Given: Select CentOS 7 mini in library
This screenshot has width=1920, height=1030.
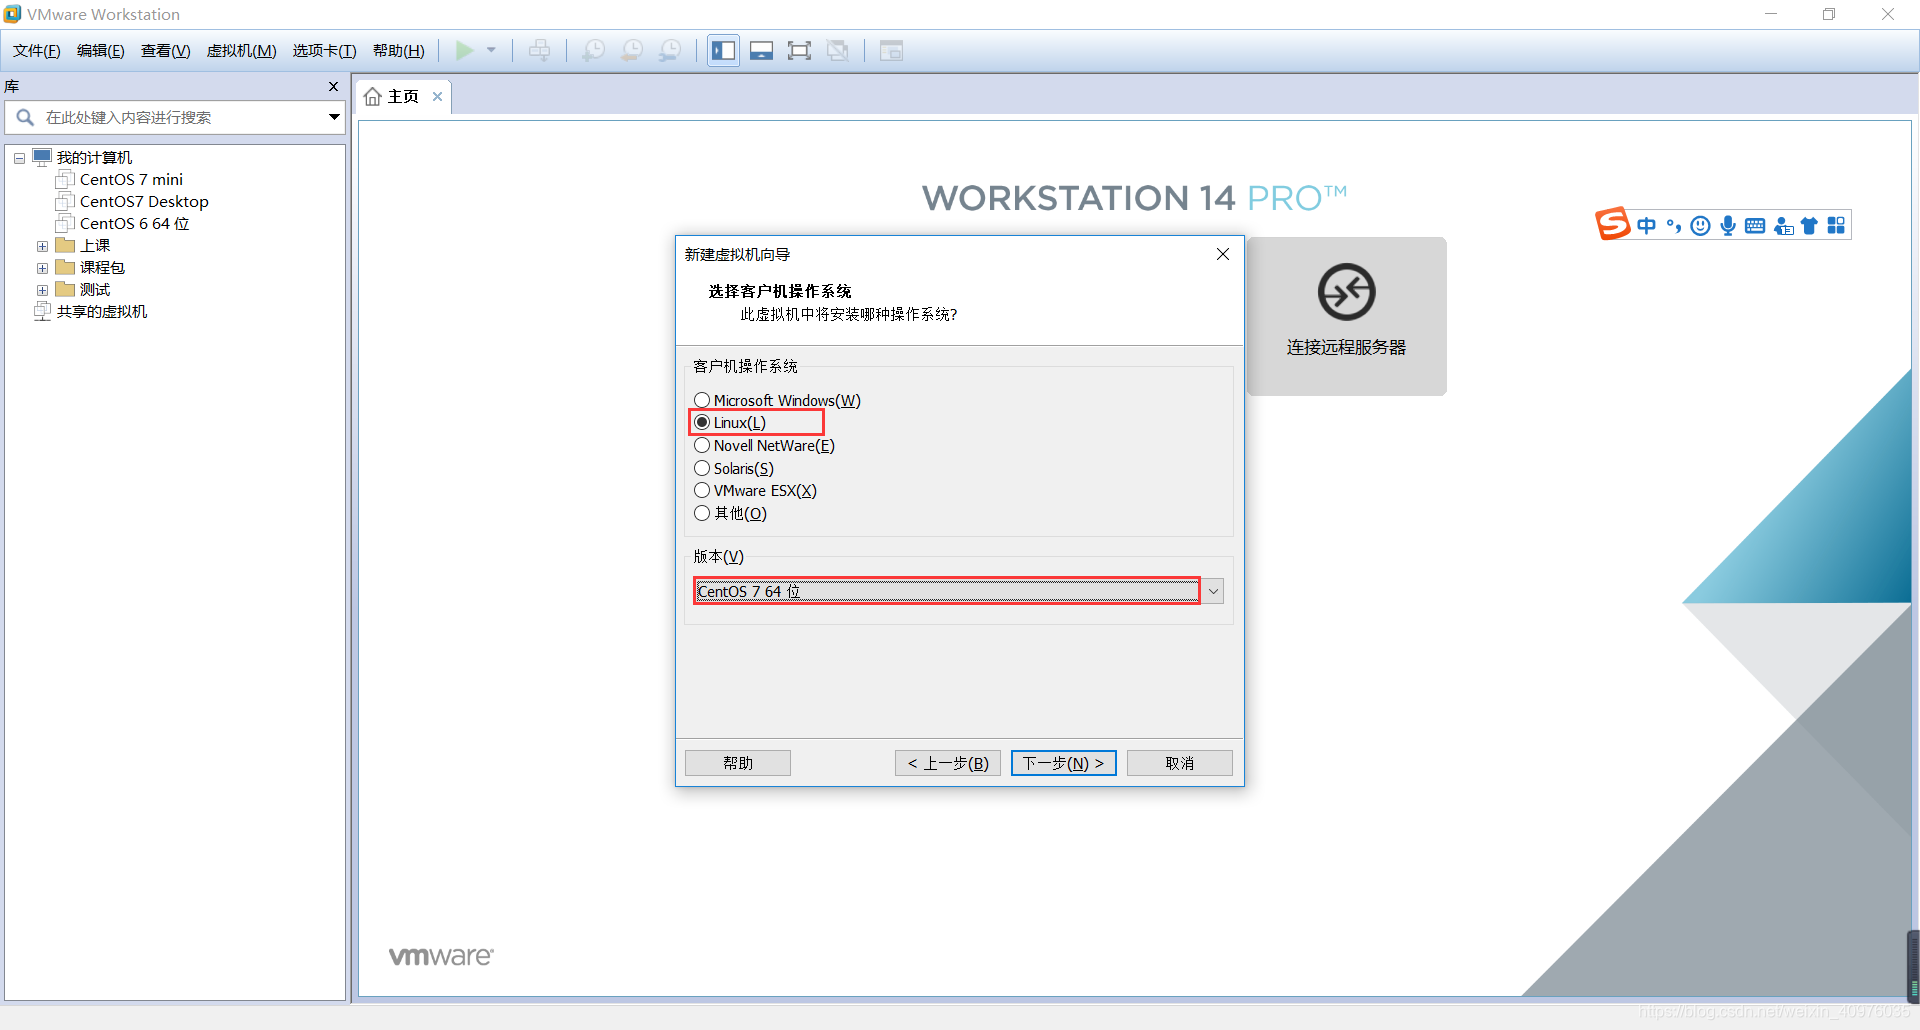Looking at the screenshot, I should (131, 180).
